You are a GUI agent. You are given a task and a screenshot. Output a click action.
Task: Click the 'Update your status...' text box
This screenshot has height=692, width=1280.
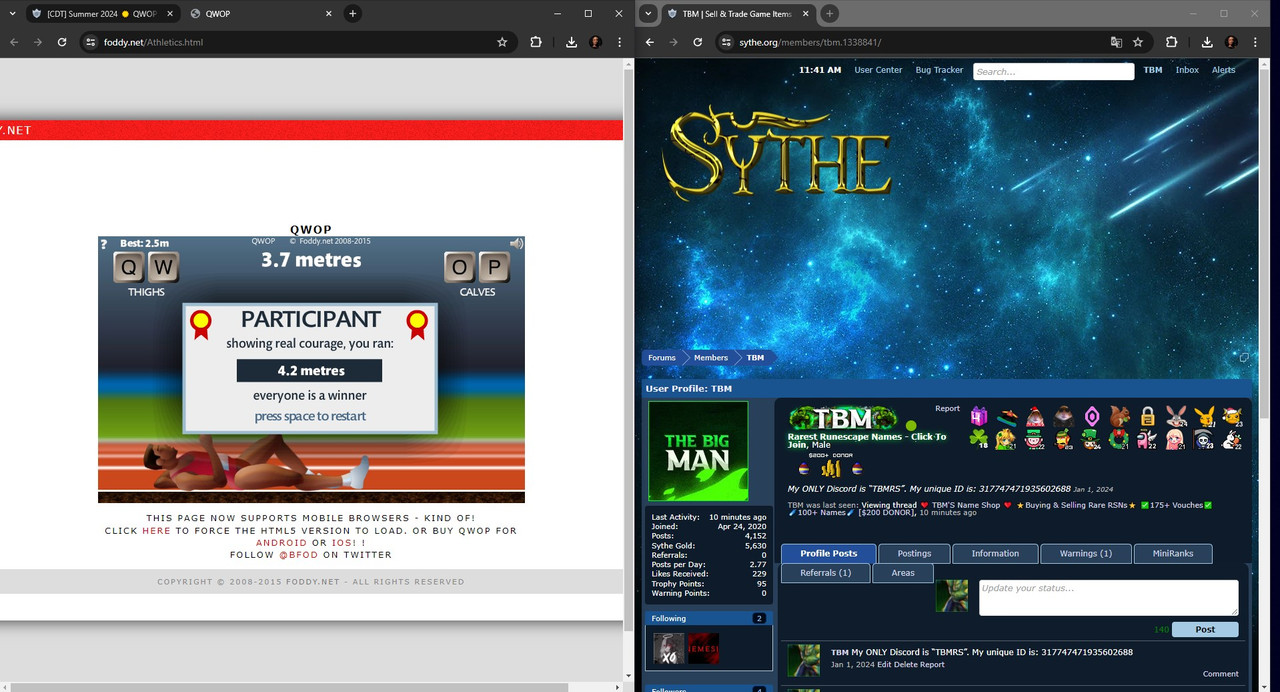coord(1108,597)
